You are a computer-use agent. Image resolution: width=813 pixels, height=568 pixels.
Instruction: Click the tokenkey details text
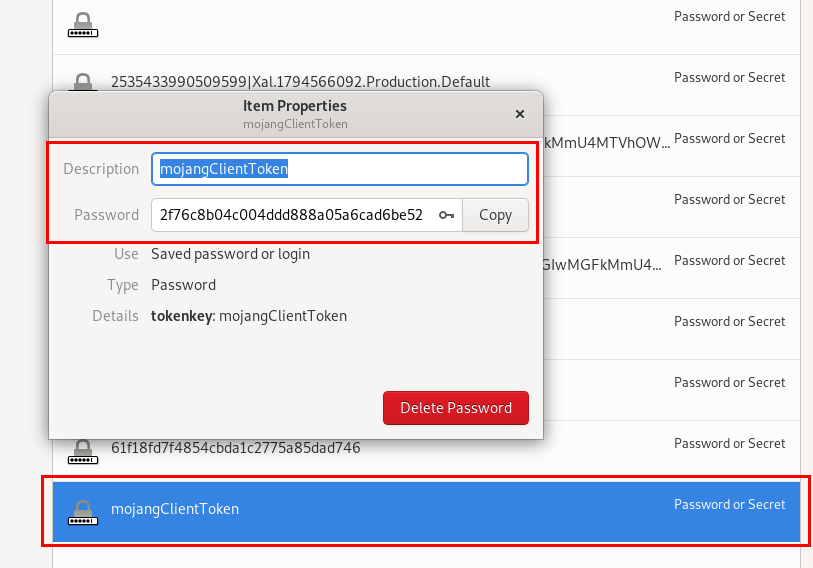(249, 316)
